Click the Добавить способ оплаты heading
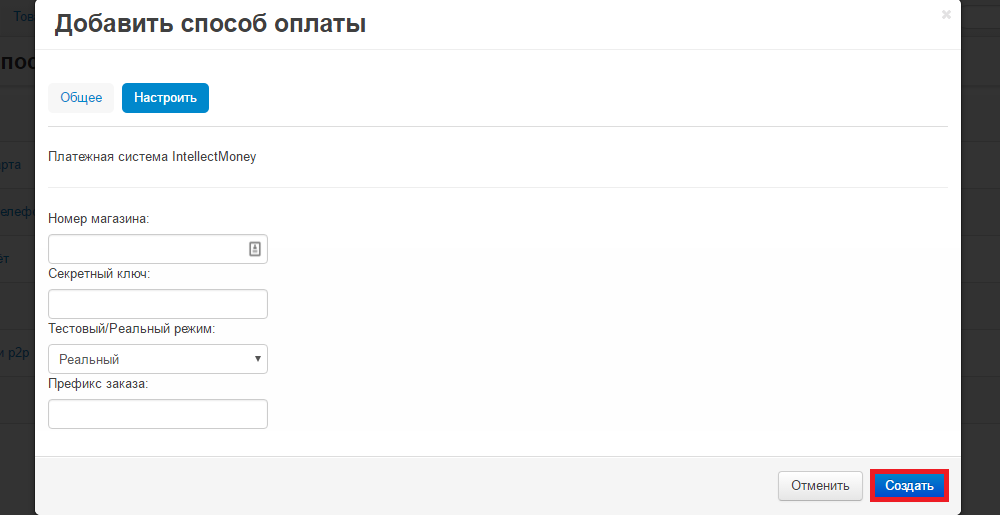1000x515 pixels. (x=210, y=24)
